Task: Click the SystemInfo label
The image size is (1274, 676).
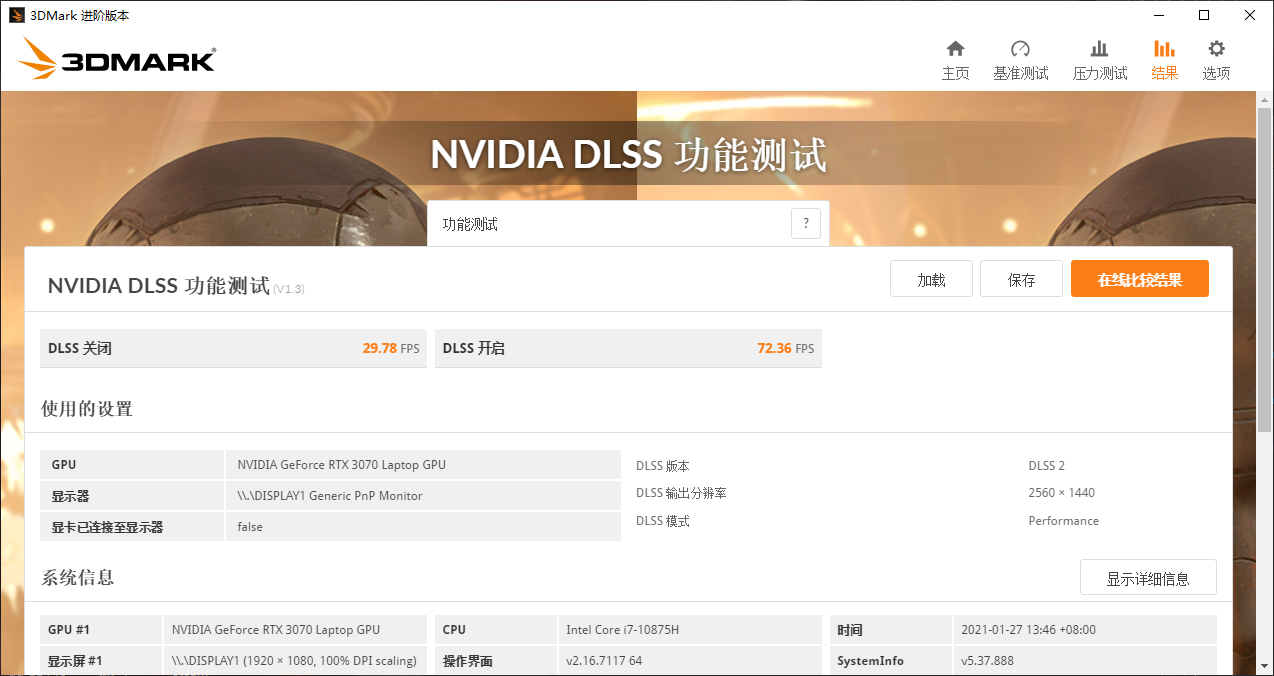Action: tap(871, 661)
